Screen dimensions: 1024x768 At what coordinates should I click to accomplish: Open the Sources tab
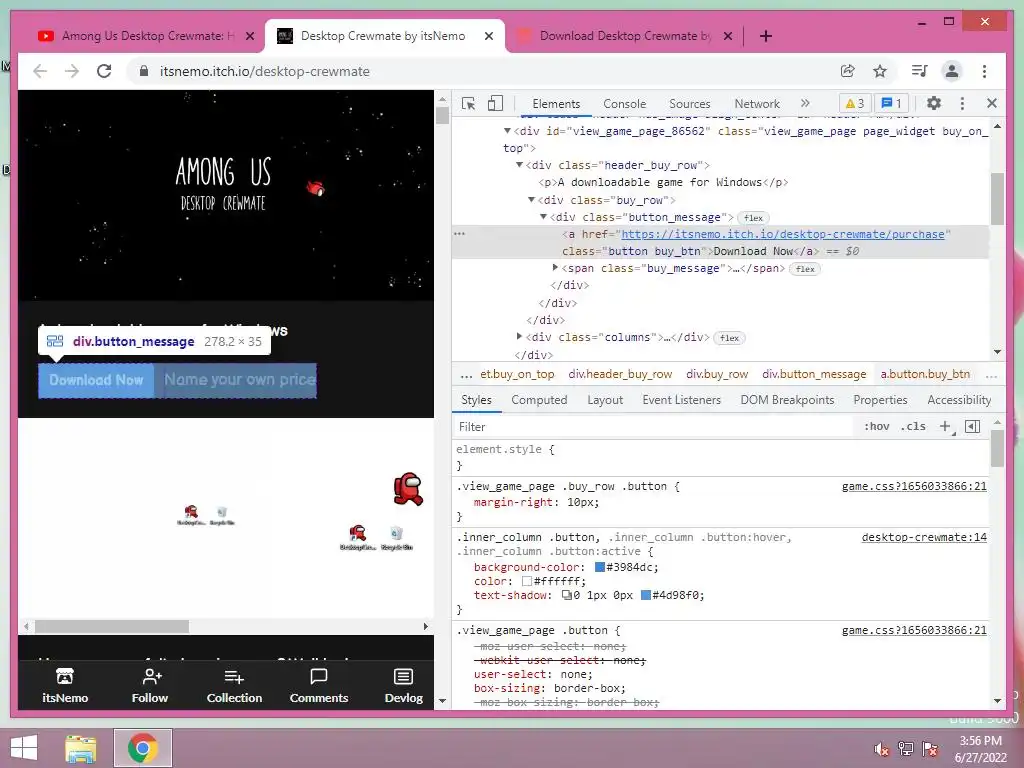point(690,104)
